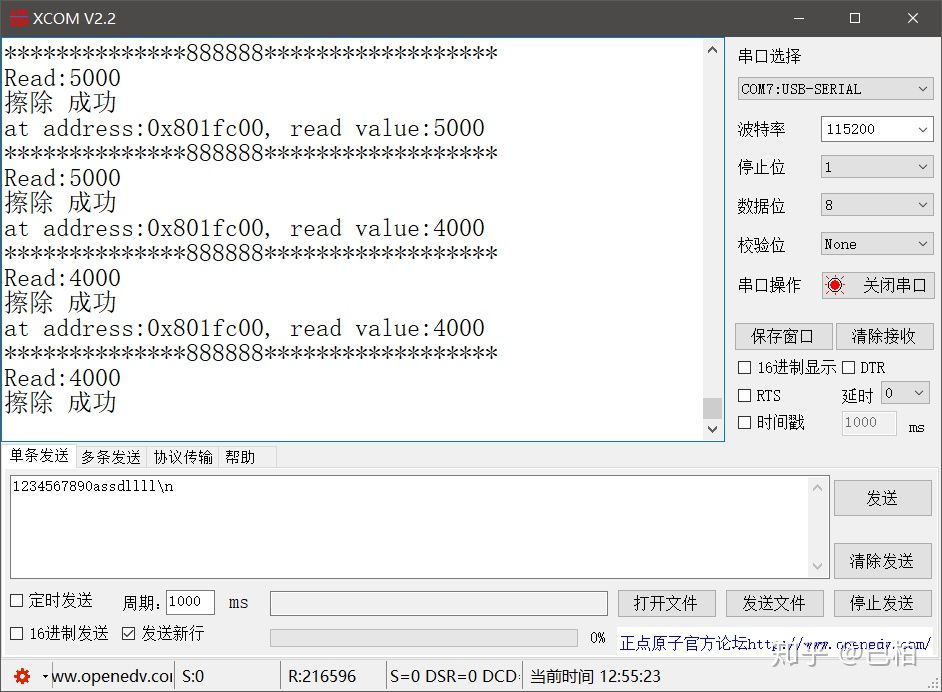Viewport: 942px width, 692px height.
Task: Open the settings gear icon in status bar
Action: click(x=22, y=676)
